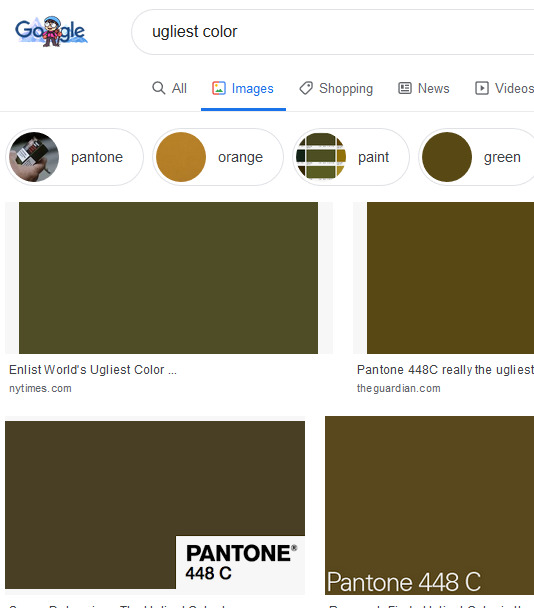Filter results by the paint chip
This screenshot has width=534, height=608.
tap(351, 157)
